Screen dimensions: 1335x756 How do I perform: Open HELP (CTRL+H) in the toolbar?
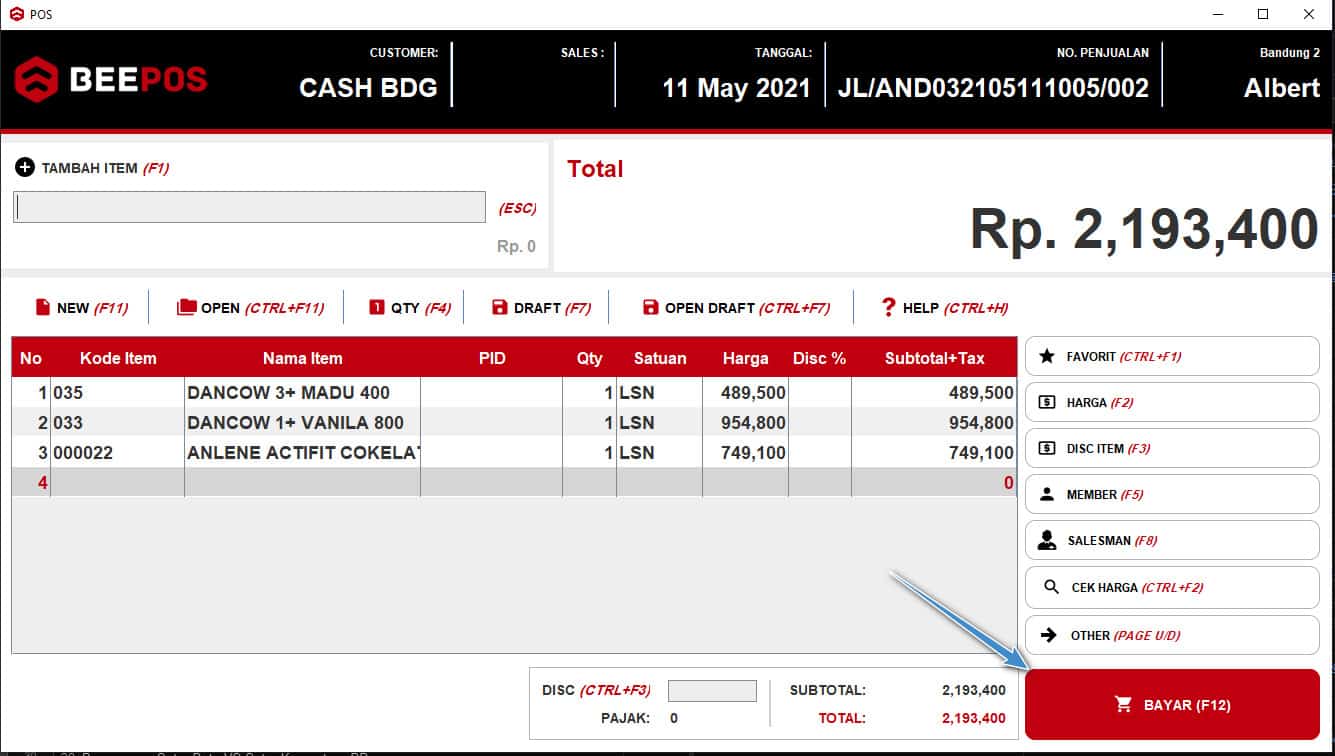tap(944, 307)
